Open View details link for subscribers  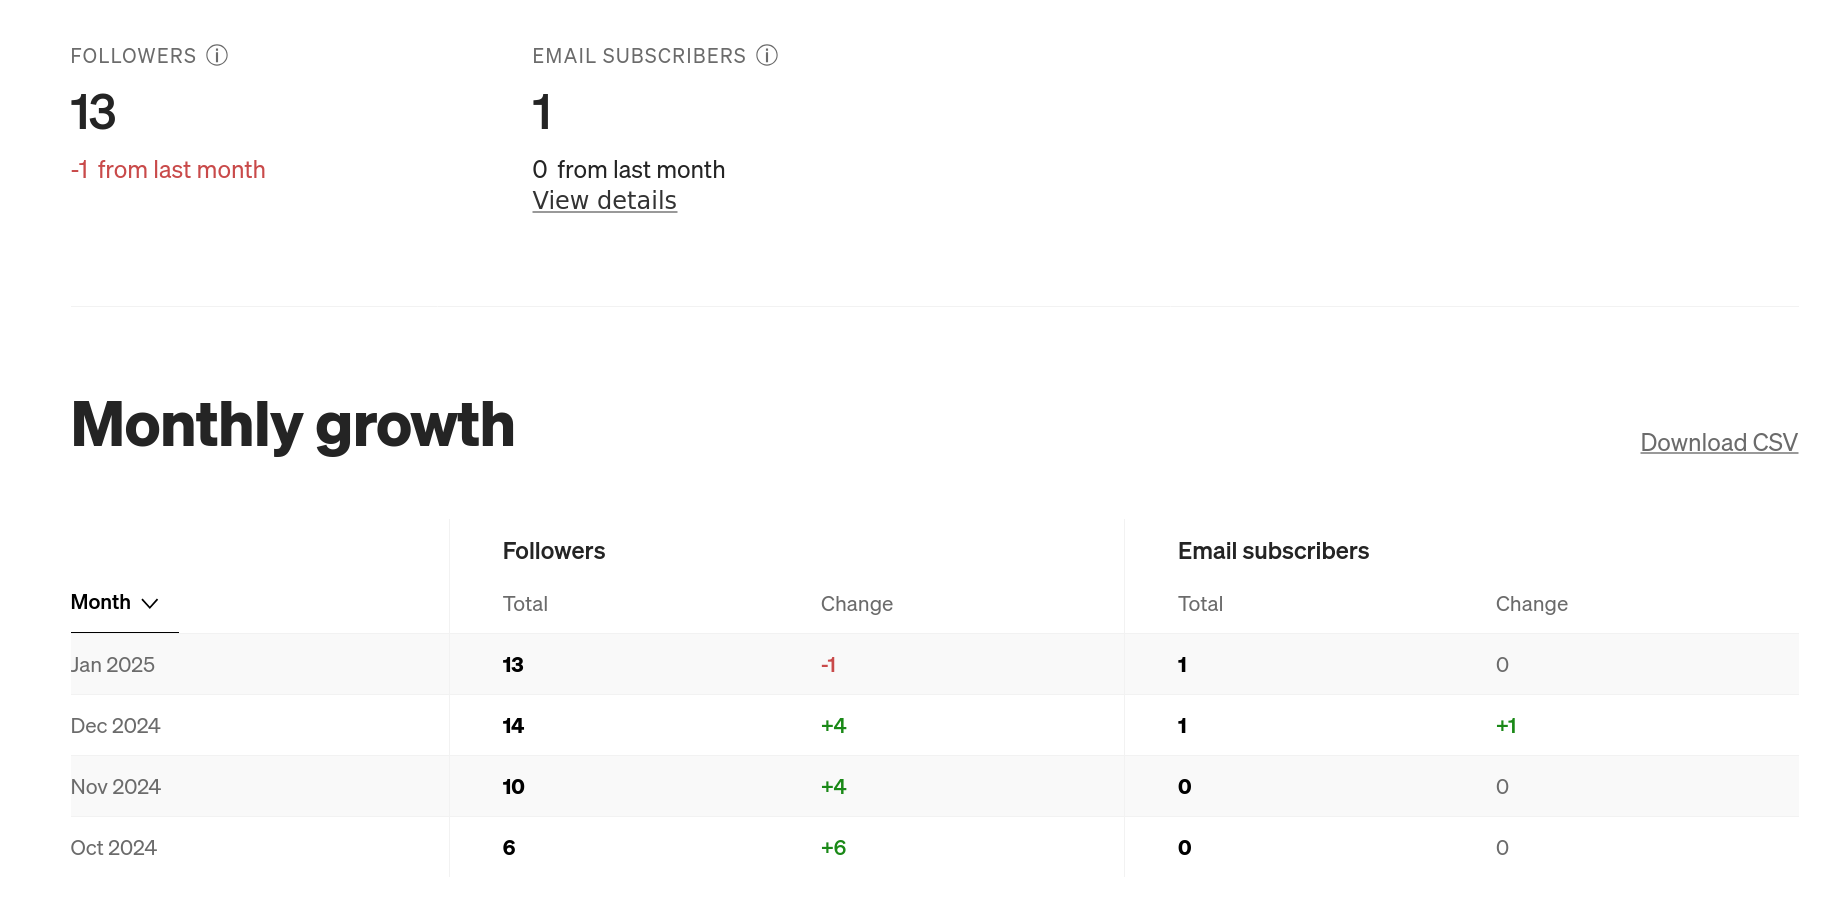(x=604, y=201)
